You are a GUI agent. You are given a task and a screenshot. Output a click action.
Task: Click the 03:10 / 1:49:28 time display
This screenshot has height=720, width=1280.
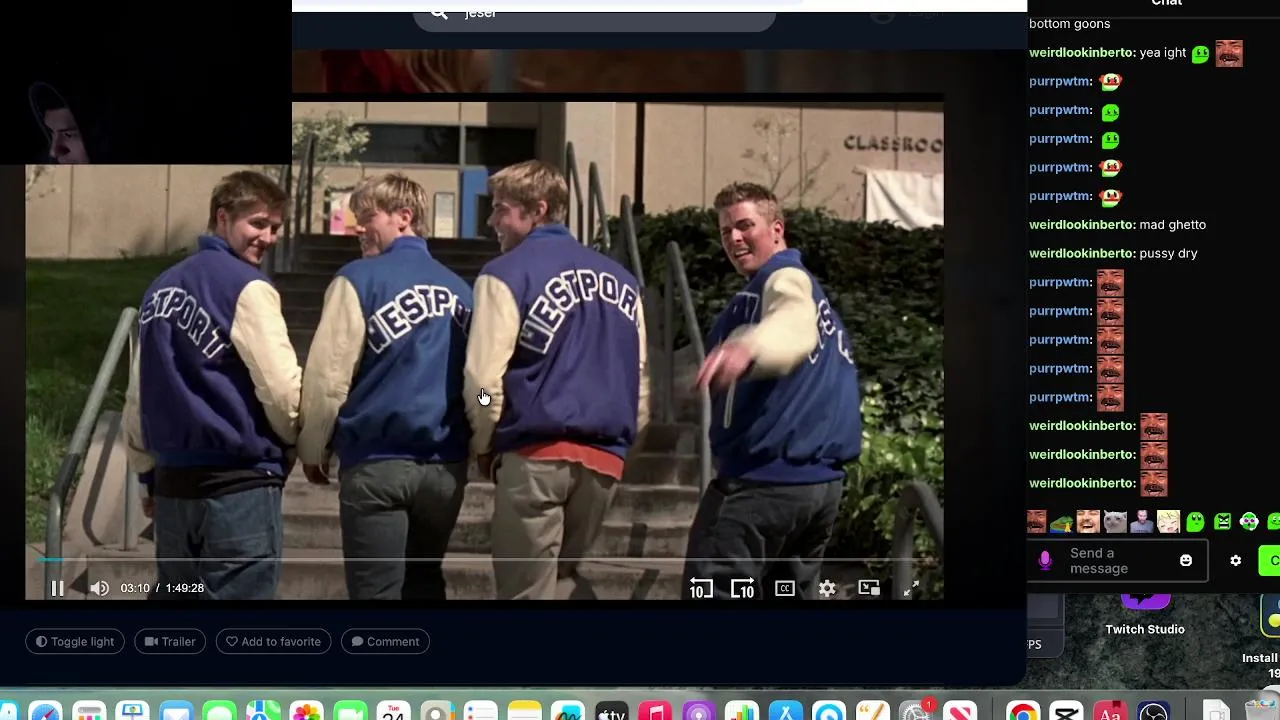tap(162, 588)
